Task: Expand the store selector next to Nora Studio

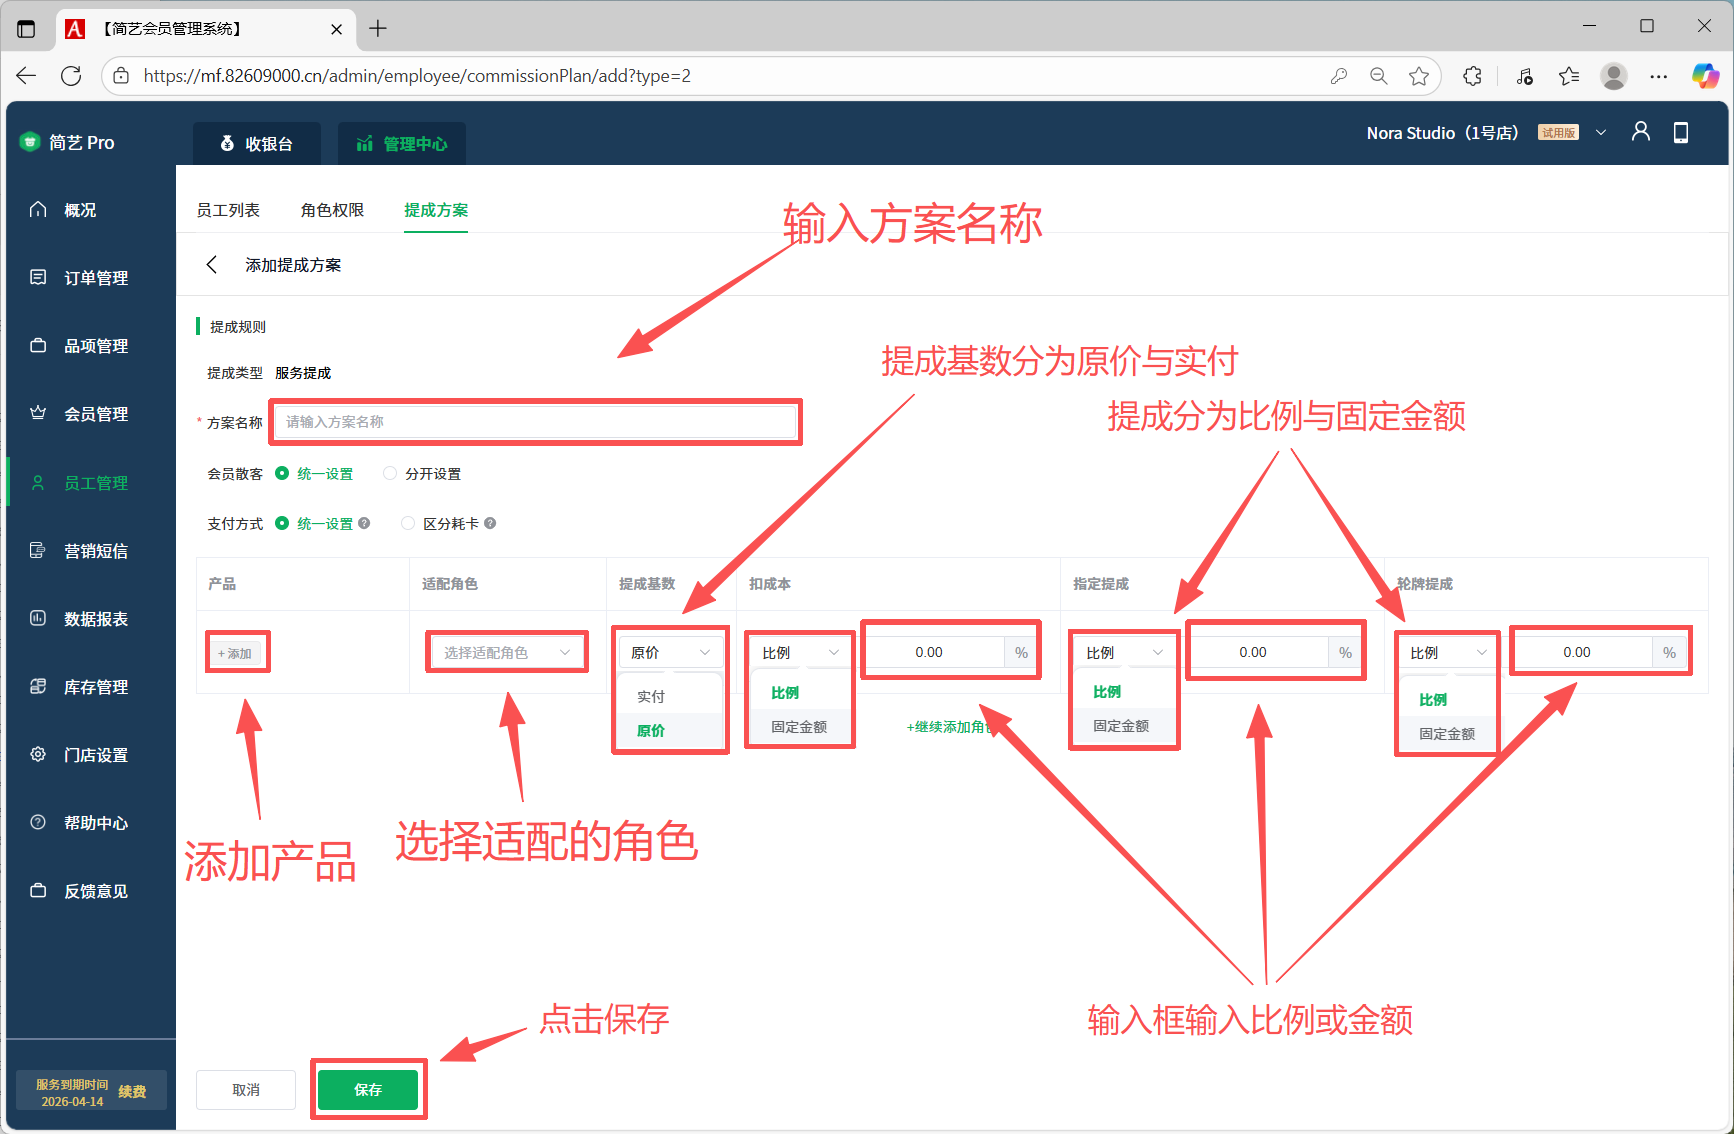Action: (x=1600, y=133)
